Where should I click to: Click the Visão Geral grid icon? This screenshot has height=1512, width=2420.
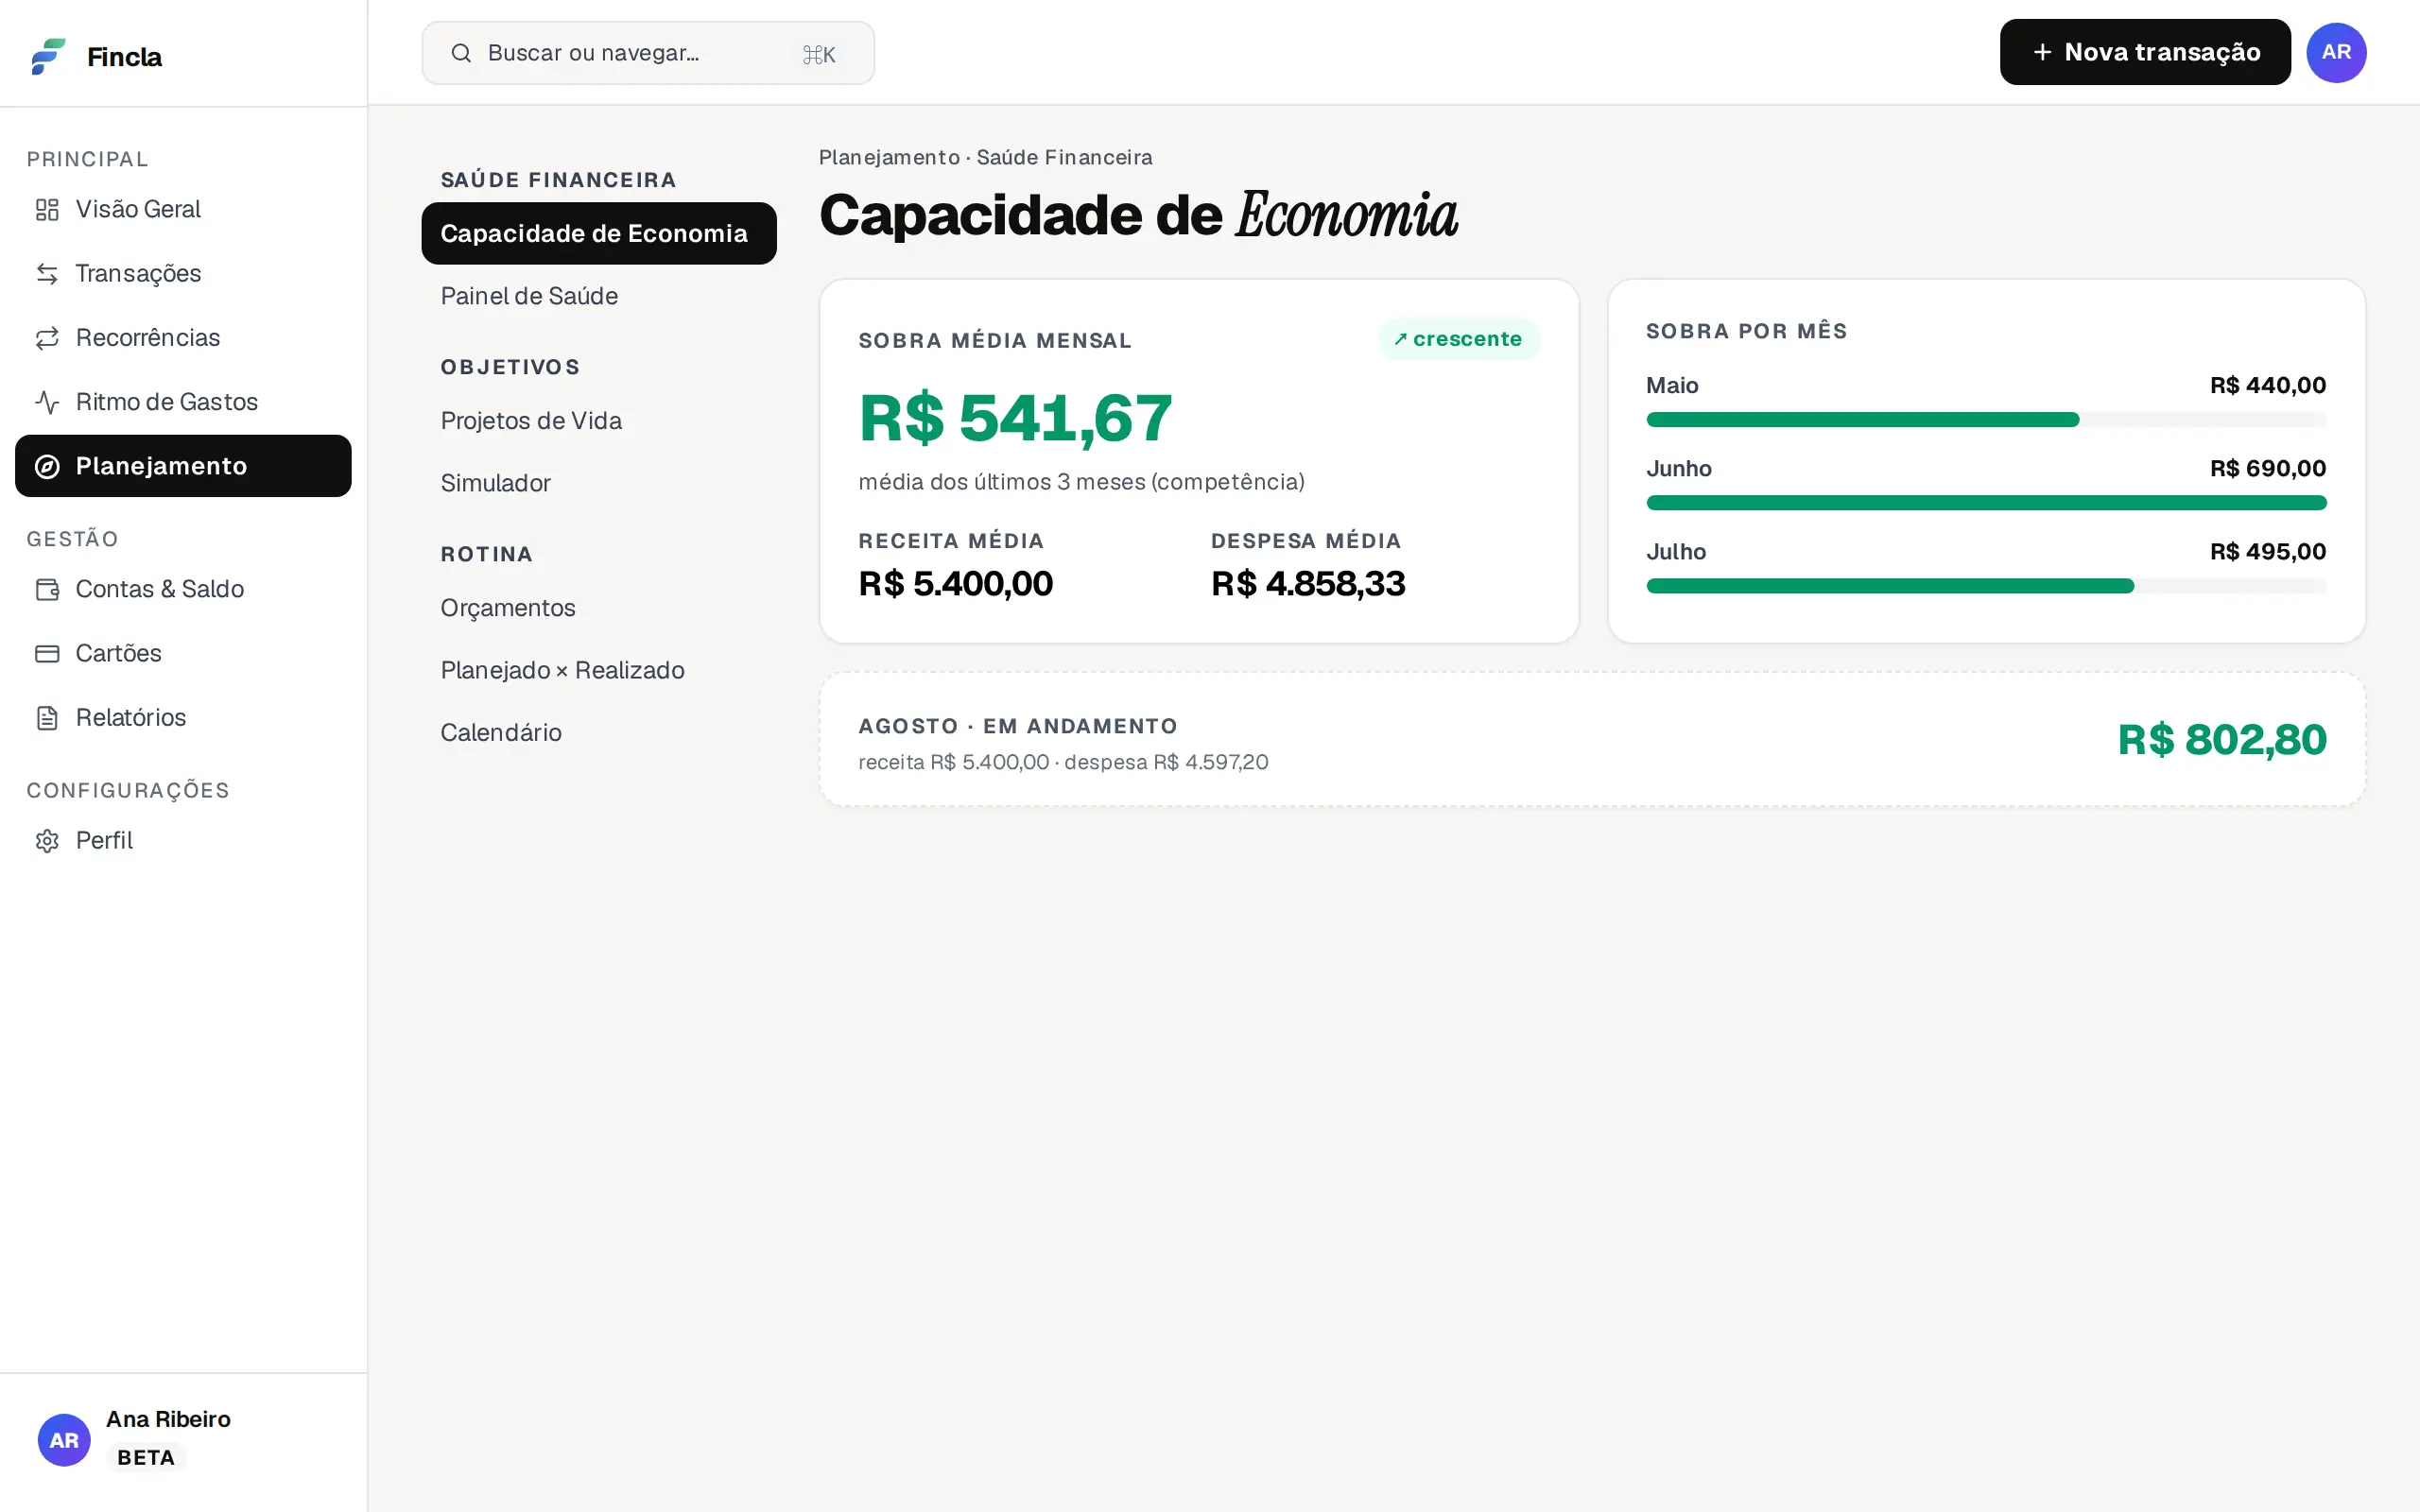(47, 209)
